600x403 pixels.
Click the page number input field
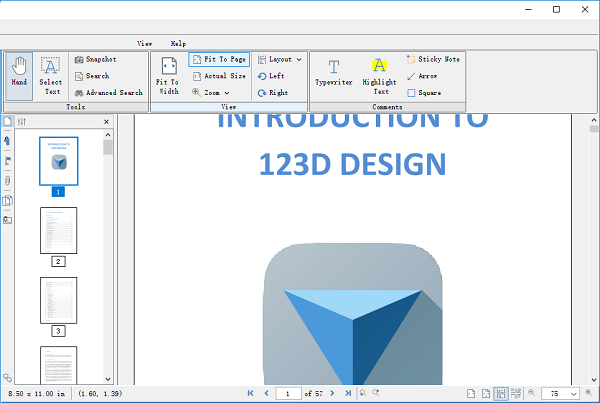[288, 393]
